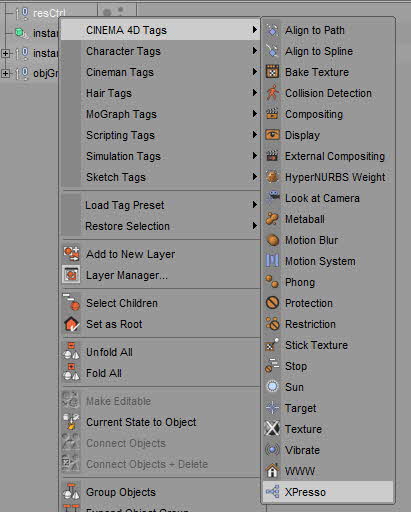Open the MoGraph Tags submenu arrow

point(255,114)
